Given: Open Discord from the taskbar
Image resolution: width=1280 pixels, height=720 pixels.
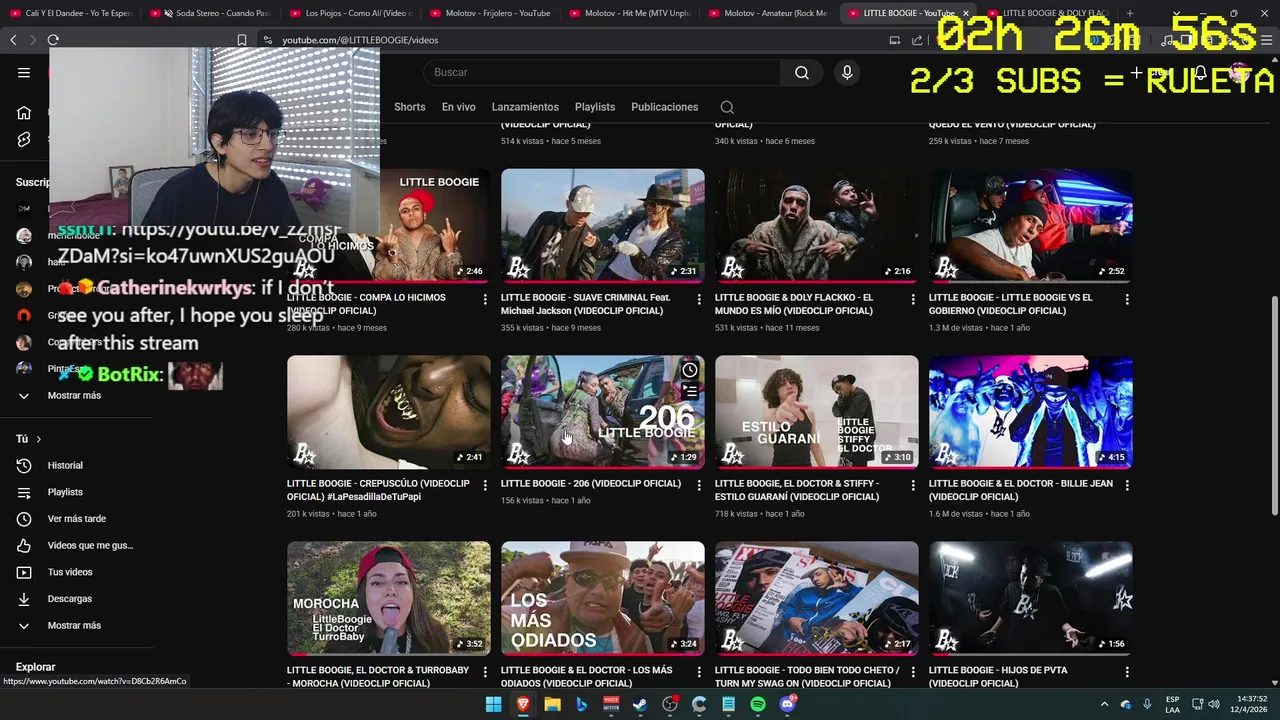Looking at the screenshot, I should (x=787, y=705).
